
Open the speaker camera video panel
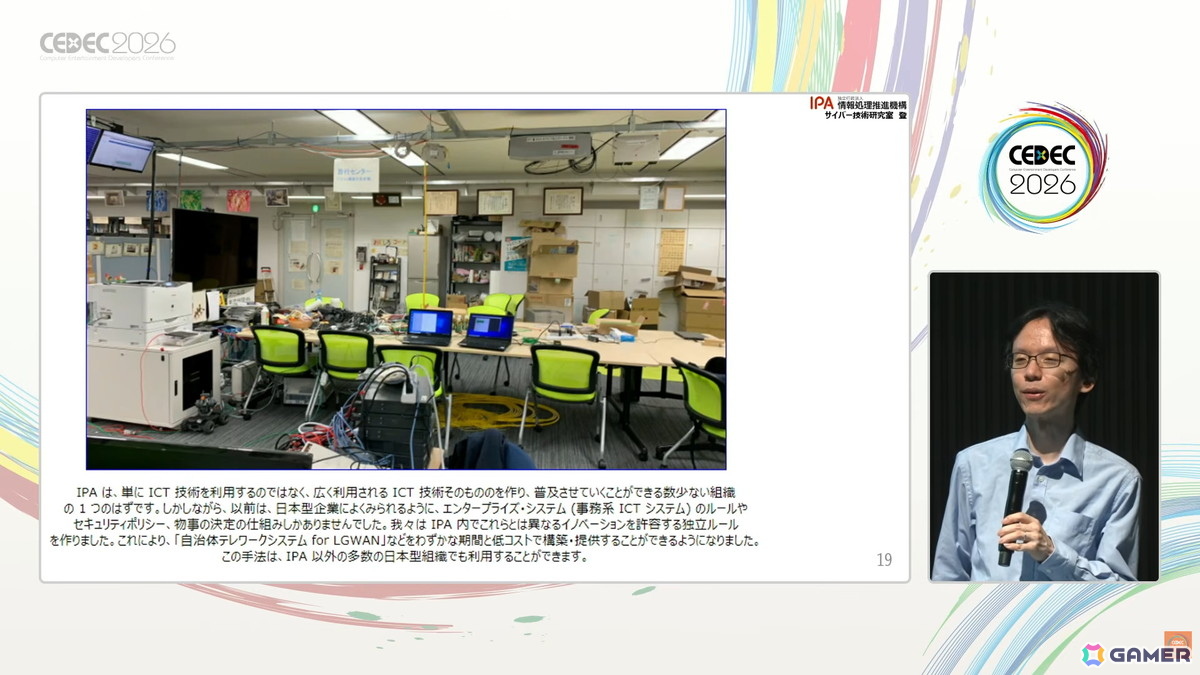click(x=1044, y=426)
